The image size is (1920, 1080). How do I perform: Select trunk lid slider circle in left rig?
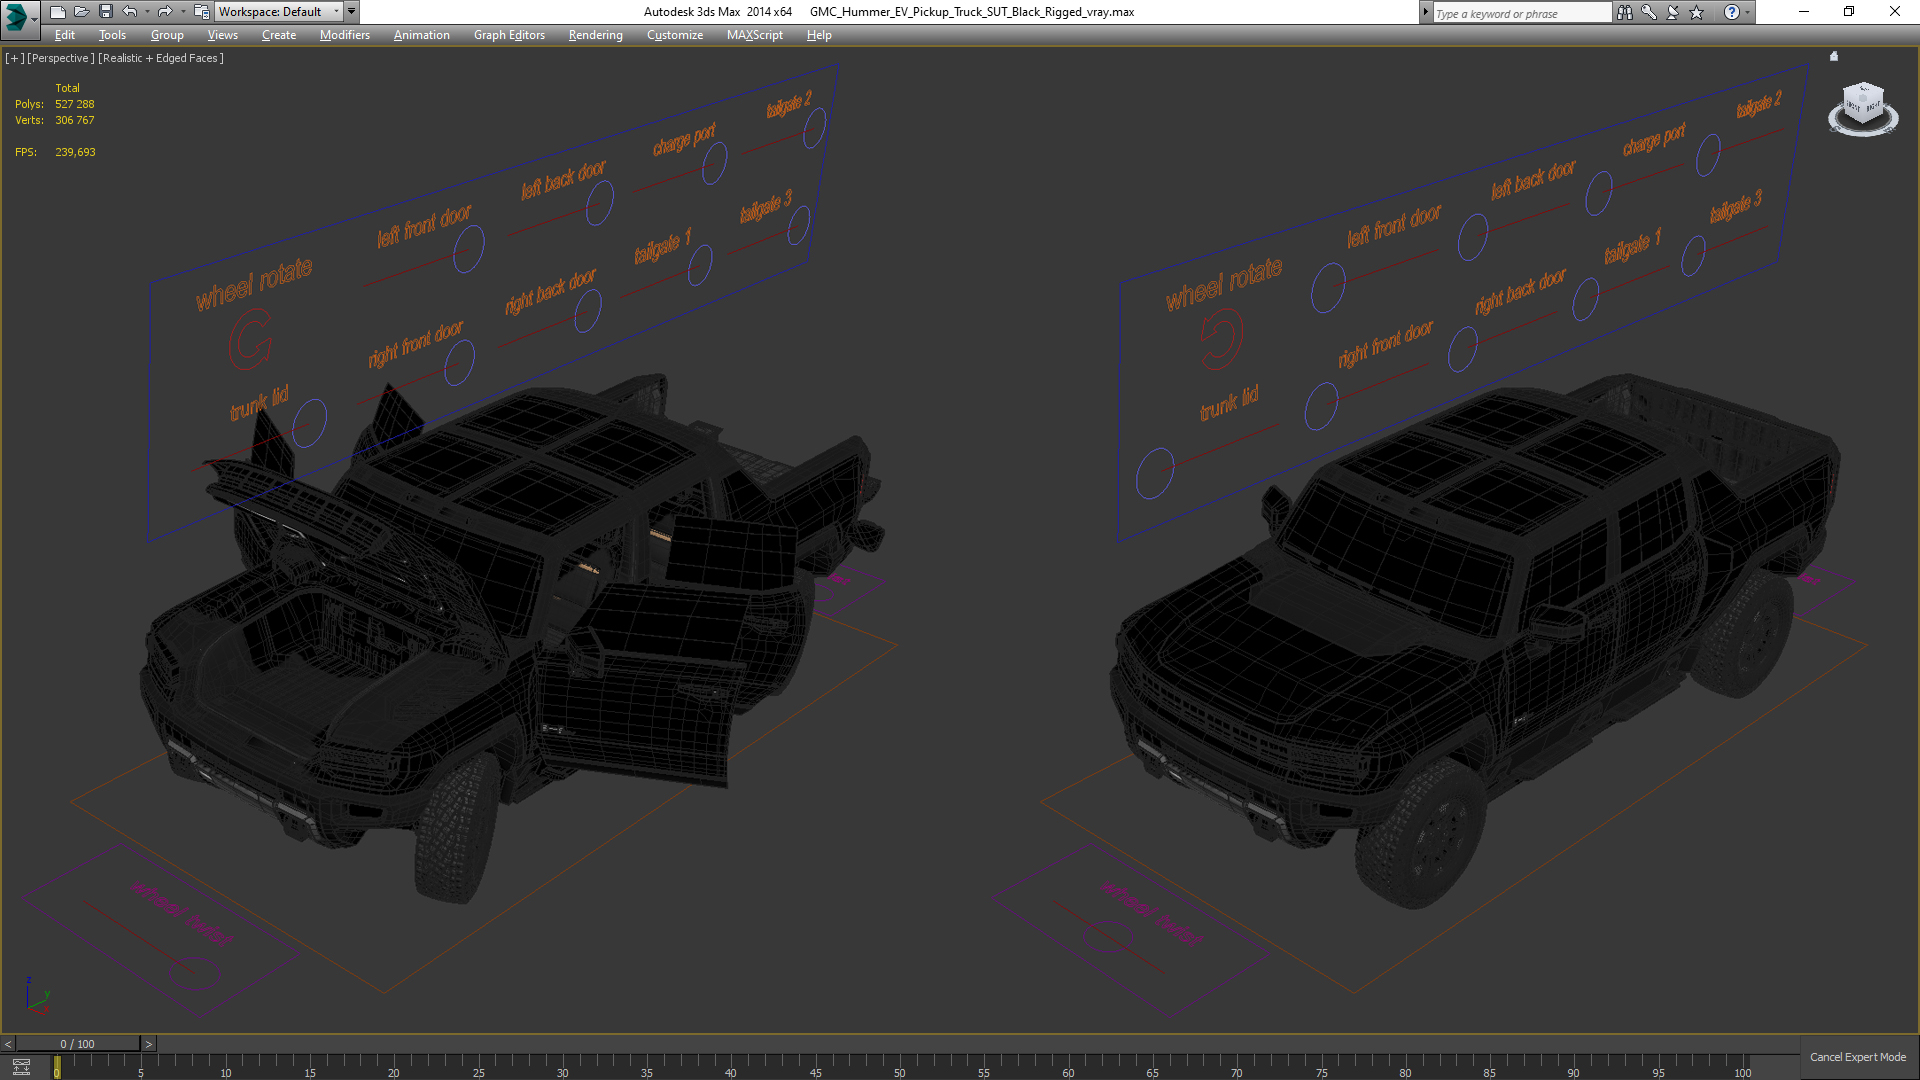(x=309, y=423)
